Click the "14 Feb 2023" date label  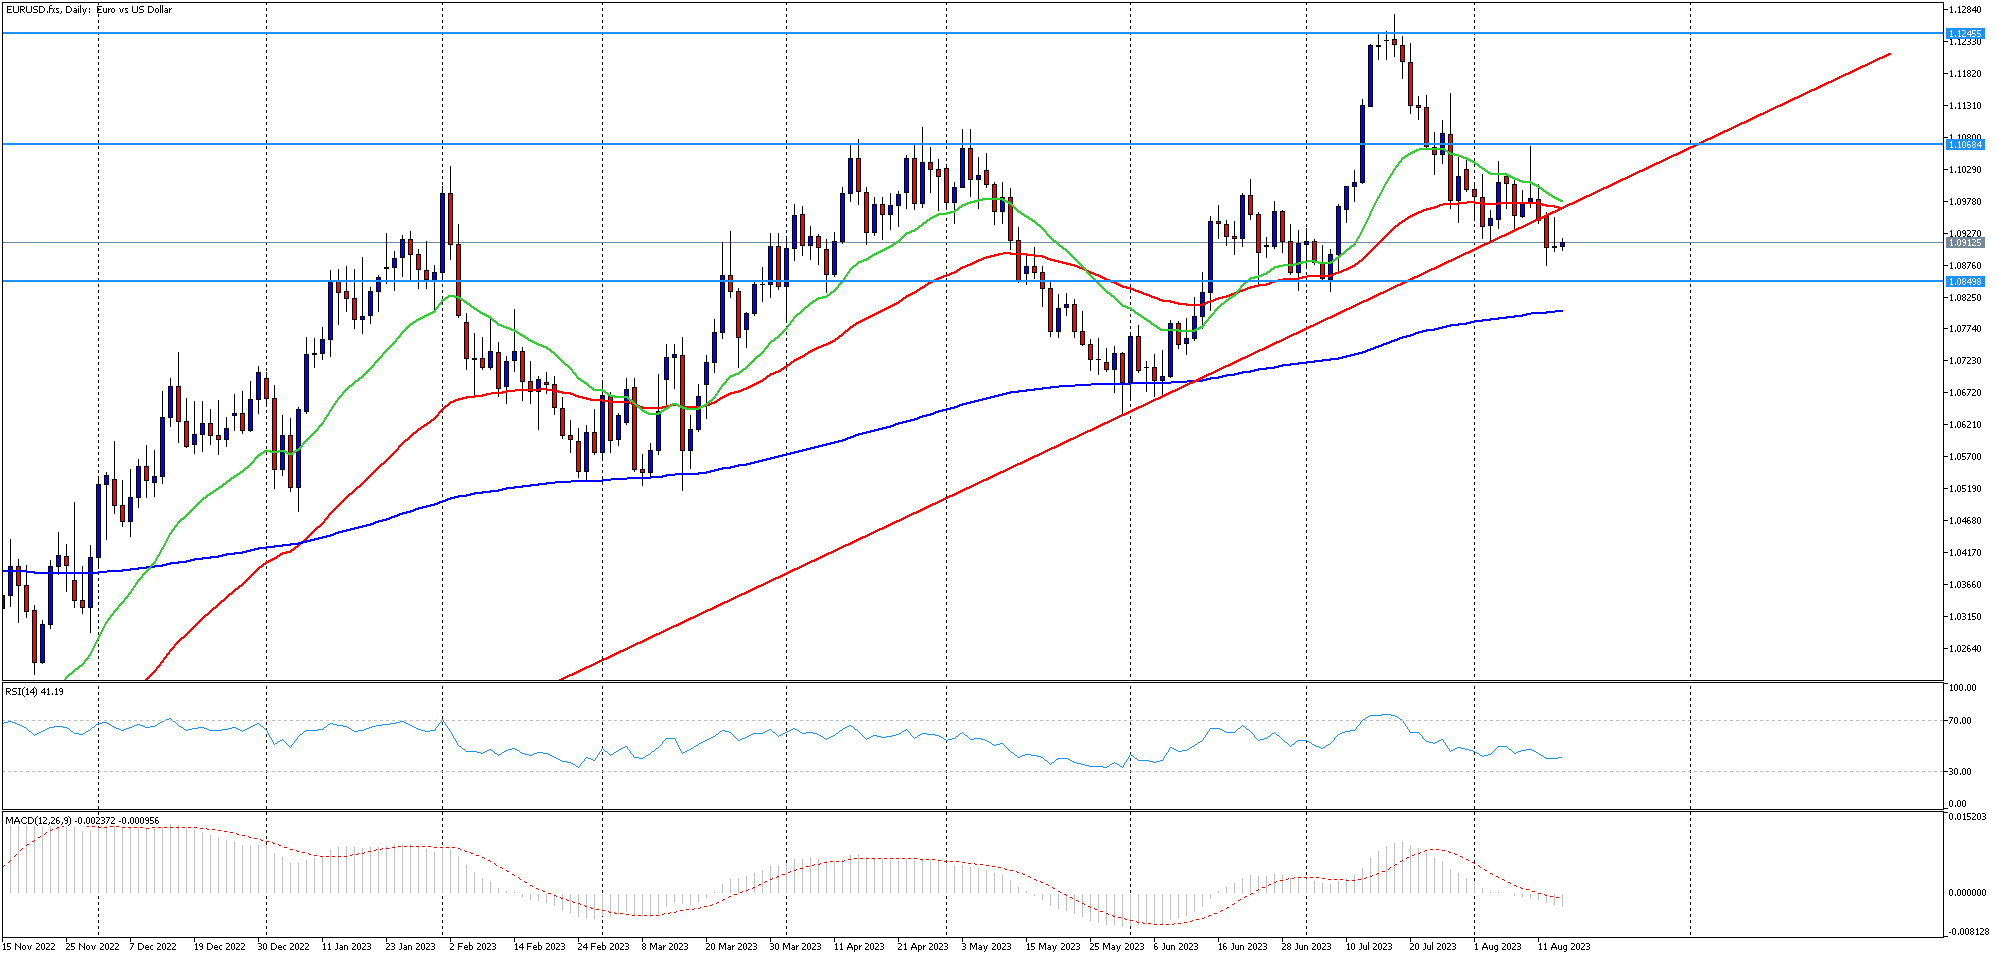click(540, 947)
